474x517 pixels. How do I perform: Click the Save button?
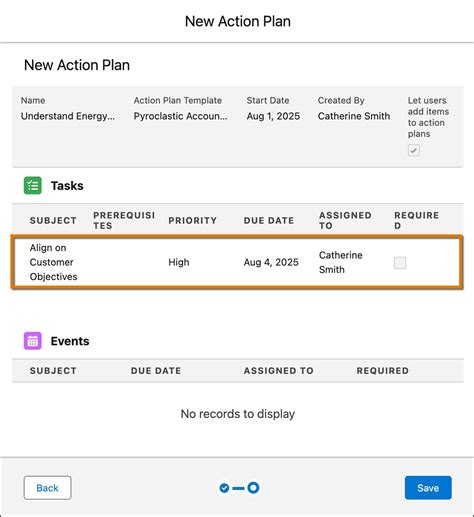[428, 488]
